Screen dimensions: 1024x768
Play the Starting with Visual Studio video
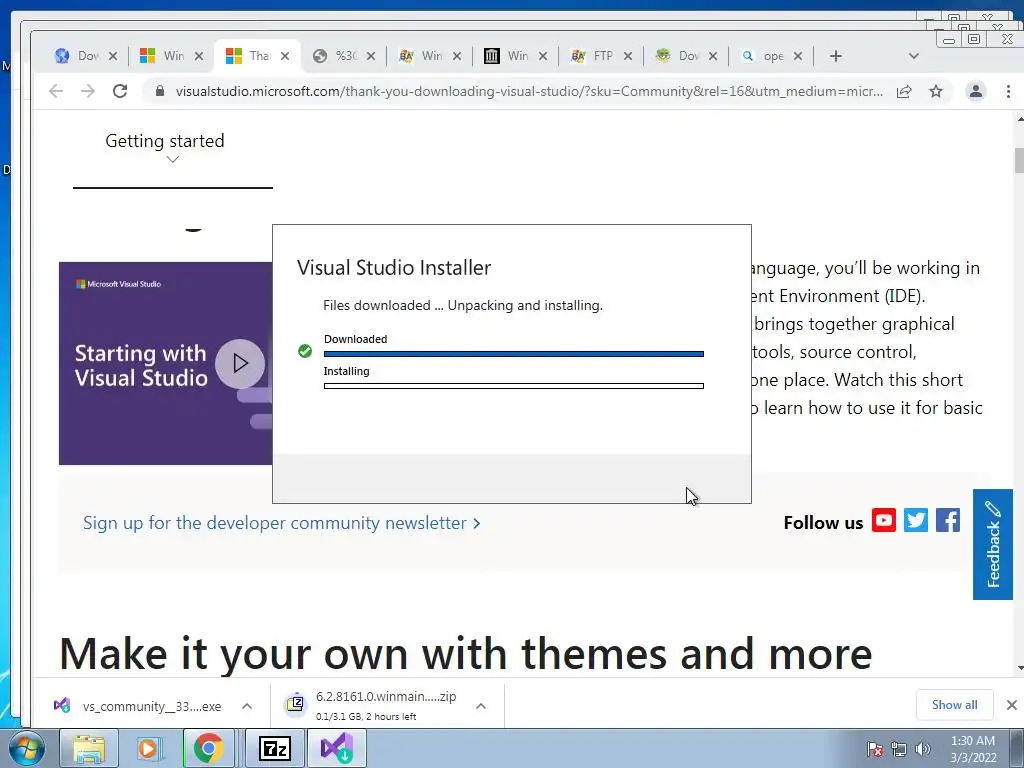[x=240, y=363]
